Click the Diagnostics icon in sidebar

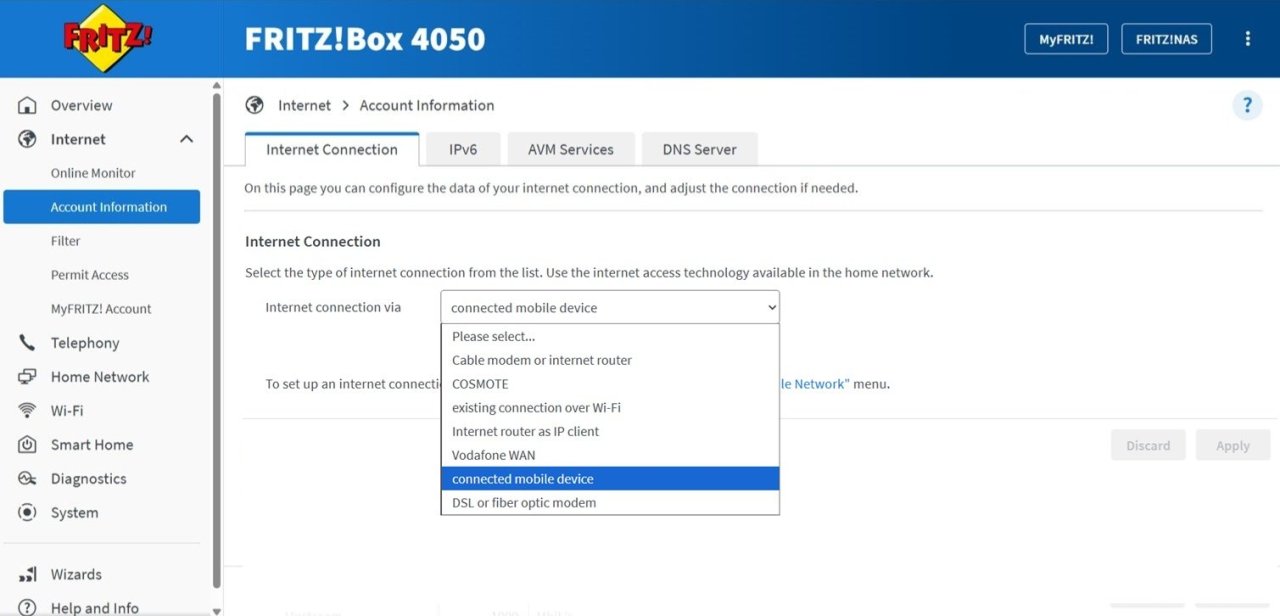pyautogui.click(x=28, y=479)
